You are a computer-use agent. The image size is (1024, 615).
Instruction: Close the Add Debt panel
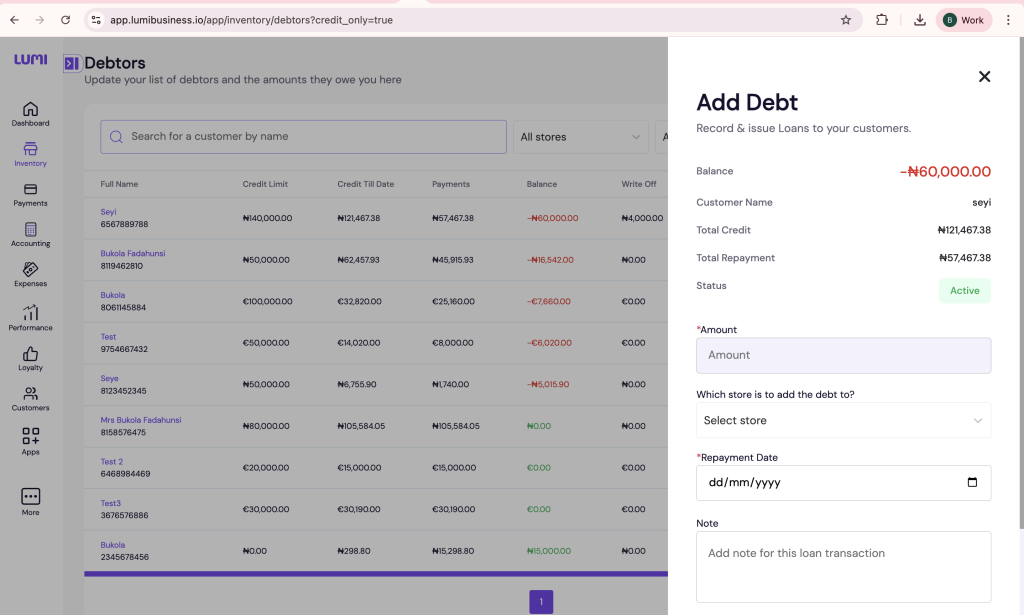984,77
